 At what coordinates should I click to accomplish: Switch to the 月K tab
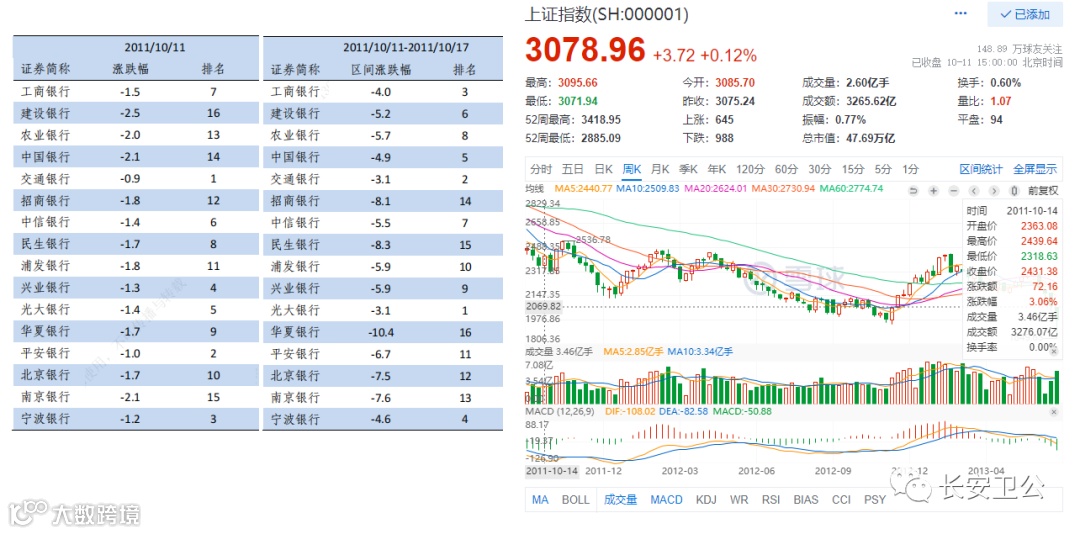point(660,169)
